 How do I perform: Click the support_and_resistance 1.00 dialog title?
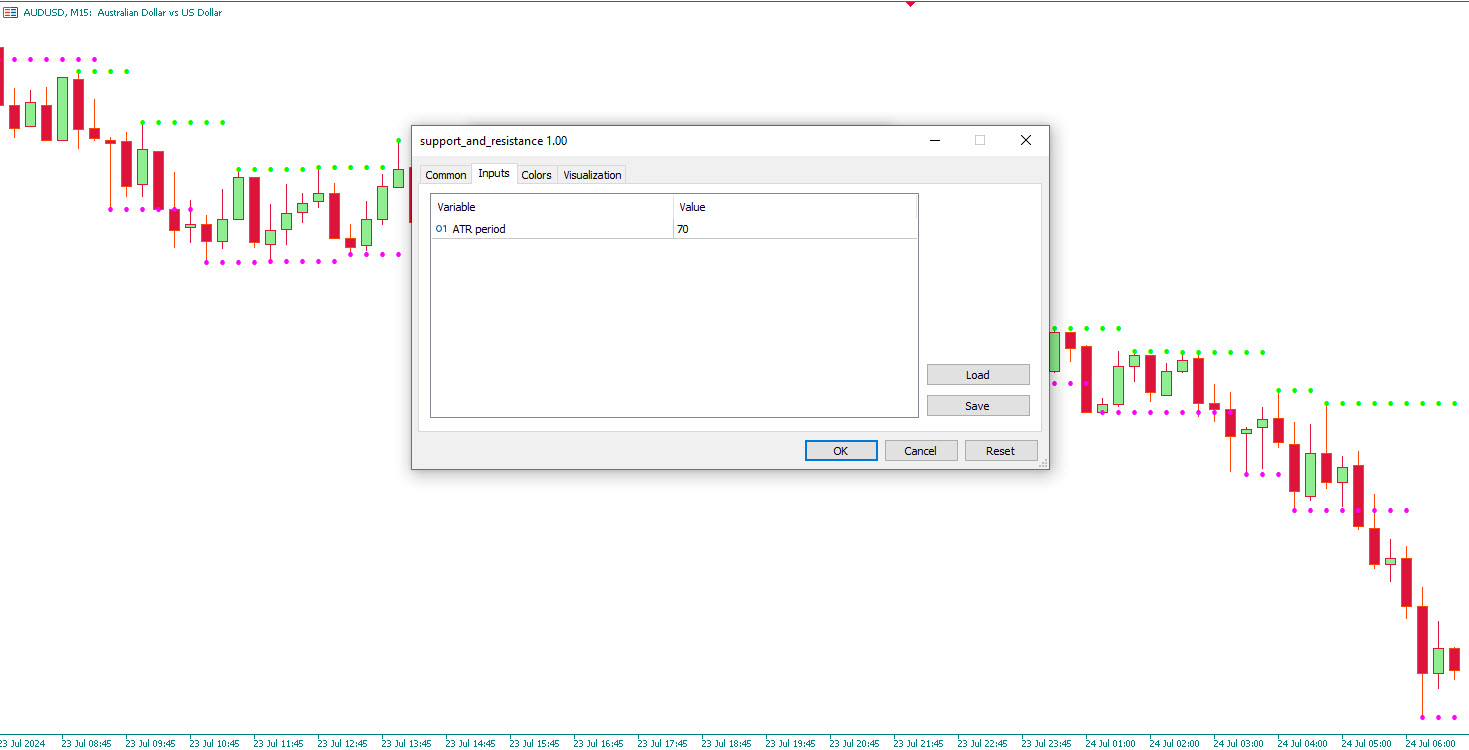[494, 141]
